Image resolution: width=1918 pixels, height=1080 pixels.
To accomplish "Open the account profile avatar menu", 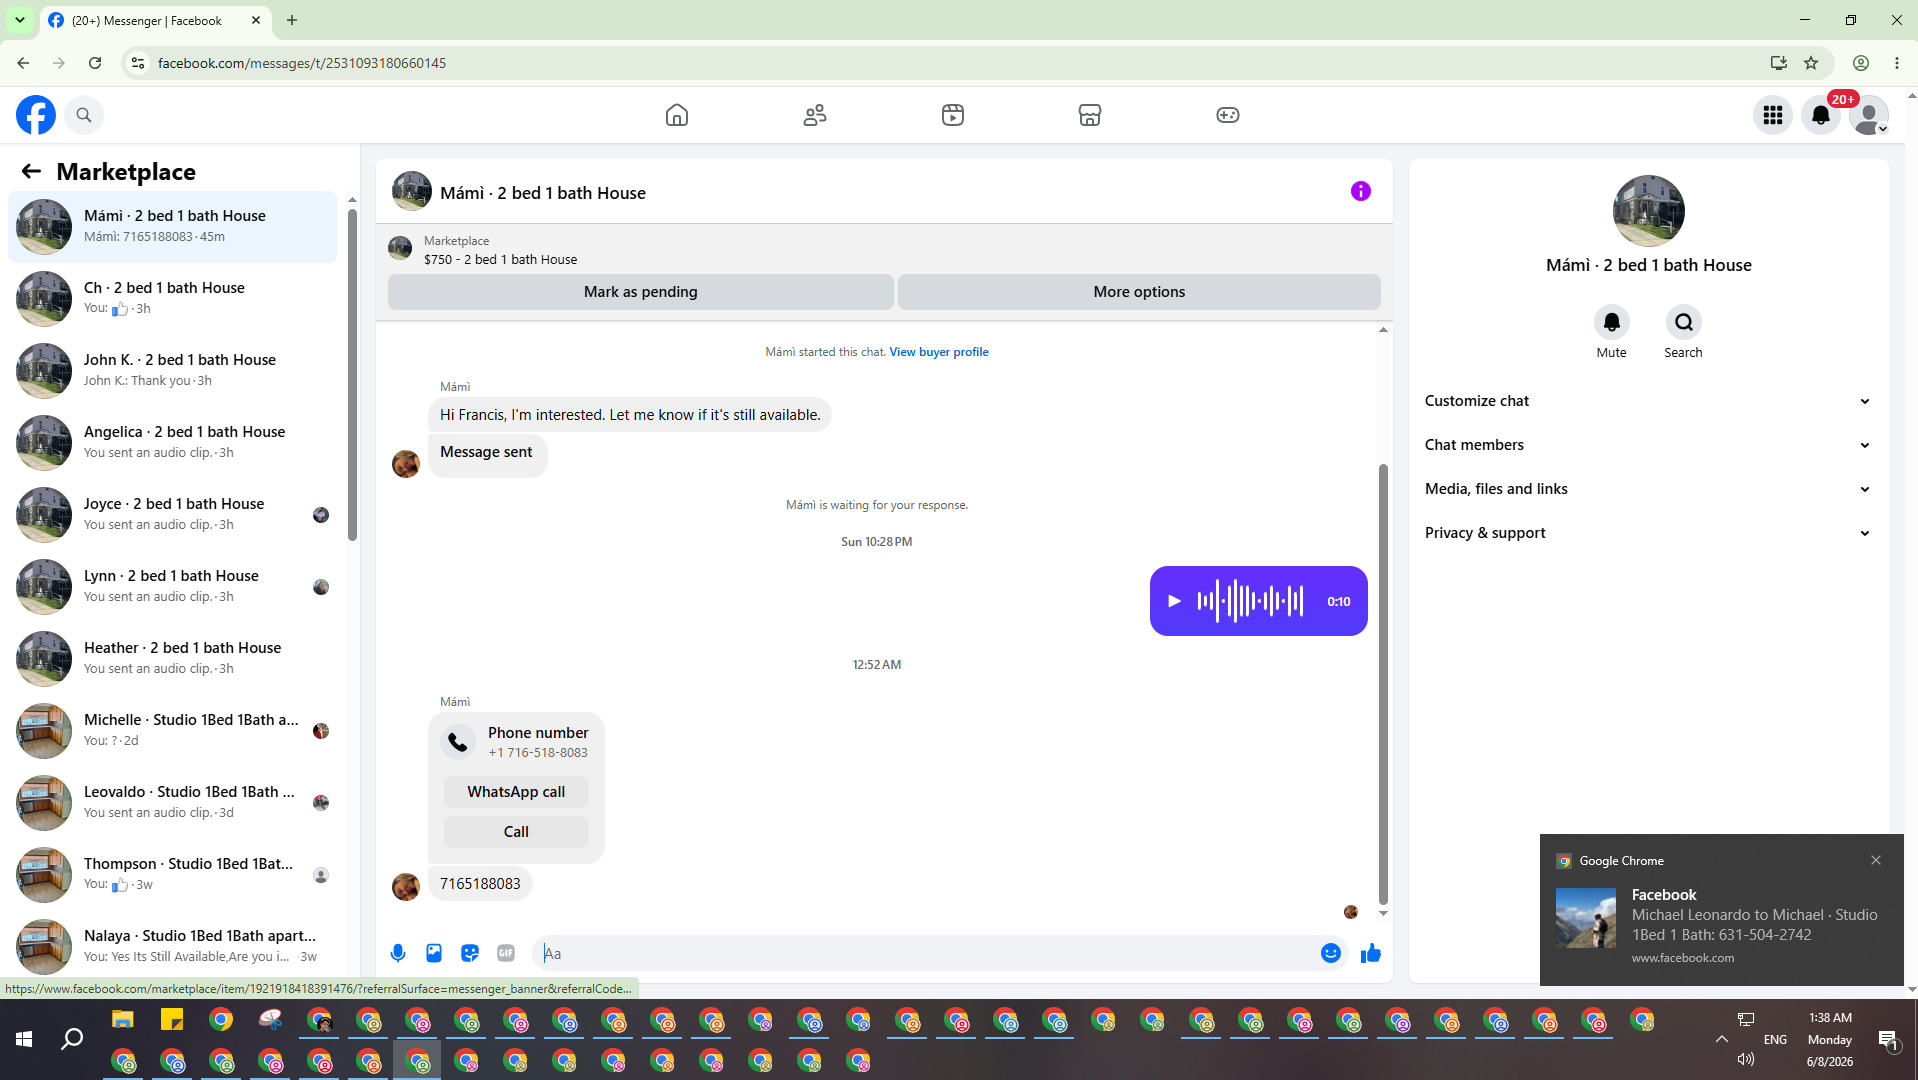I will pos(1869,115).
